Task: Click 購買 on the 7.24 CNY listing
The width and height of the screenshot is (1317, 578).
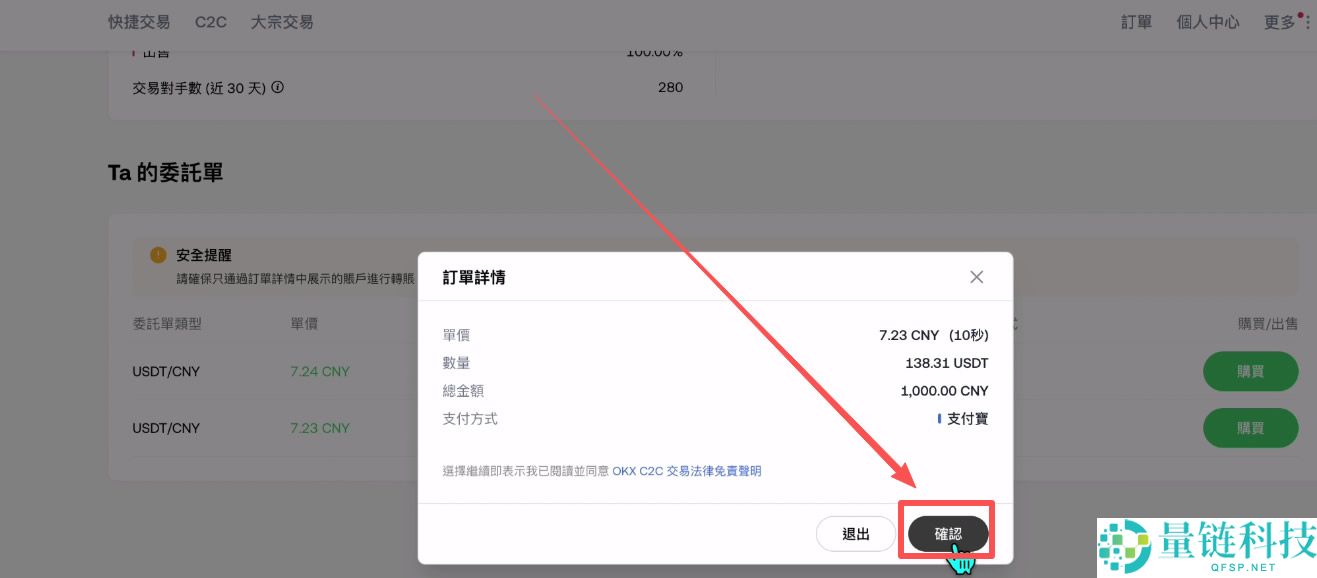Action: tap(1250, 371)
